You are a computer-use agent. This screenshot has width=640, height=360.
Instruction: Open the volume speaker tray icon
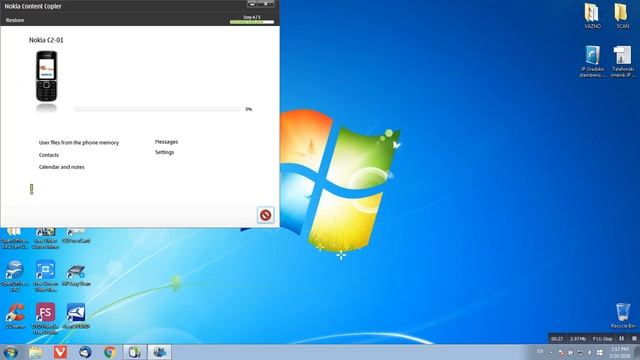tap(589, 352)
